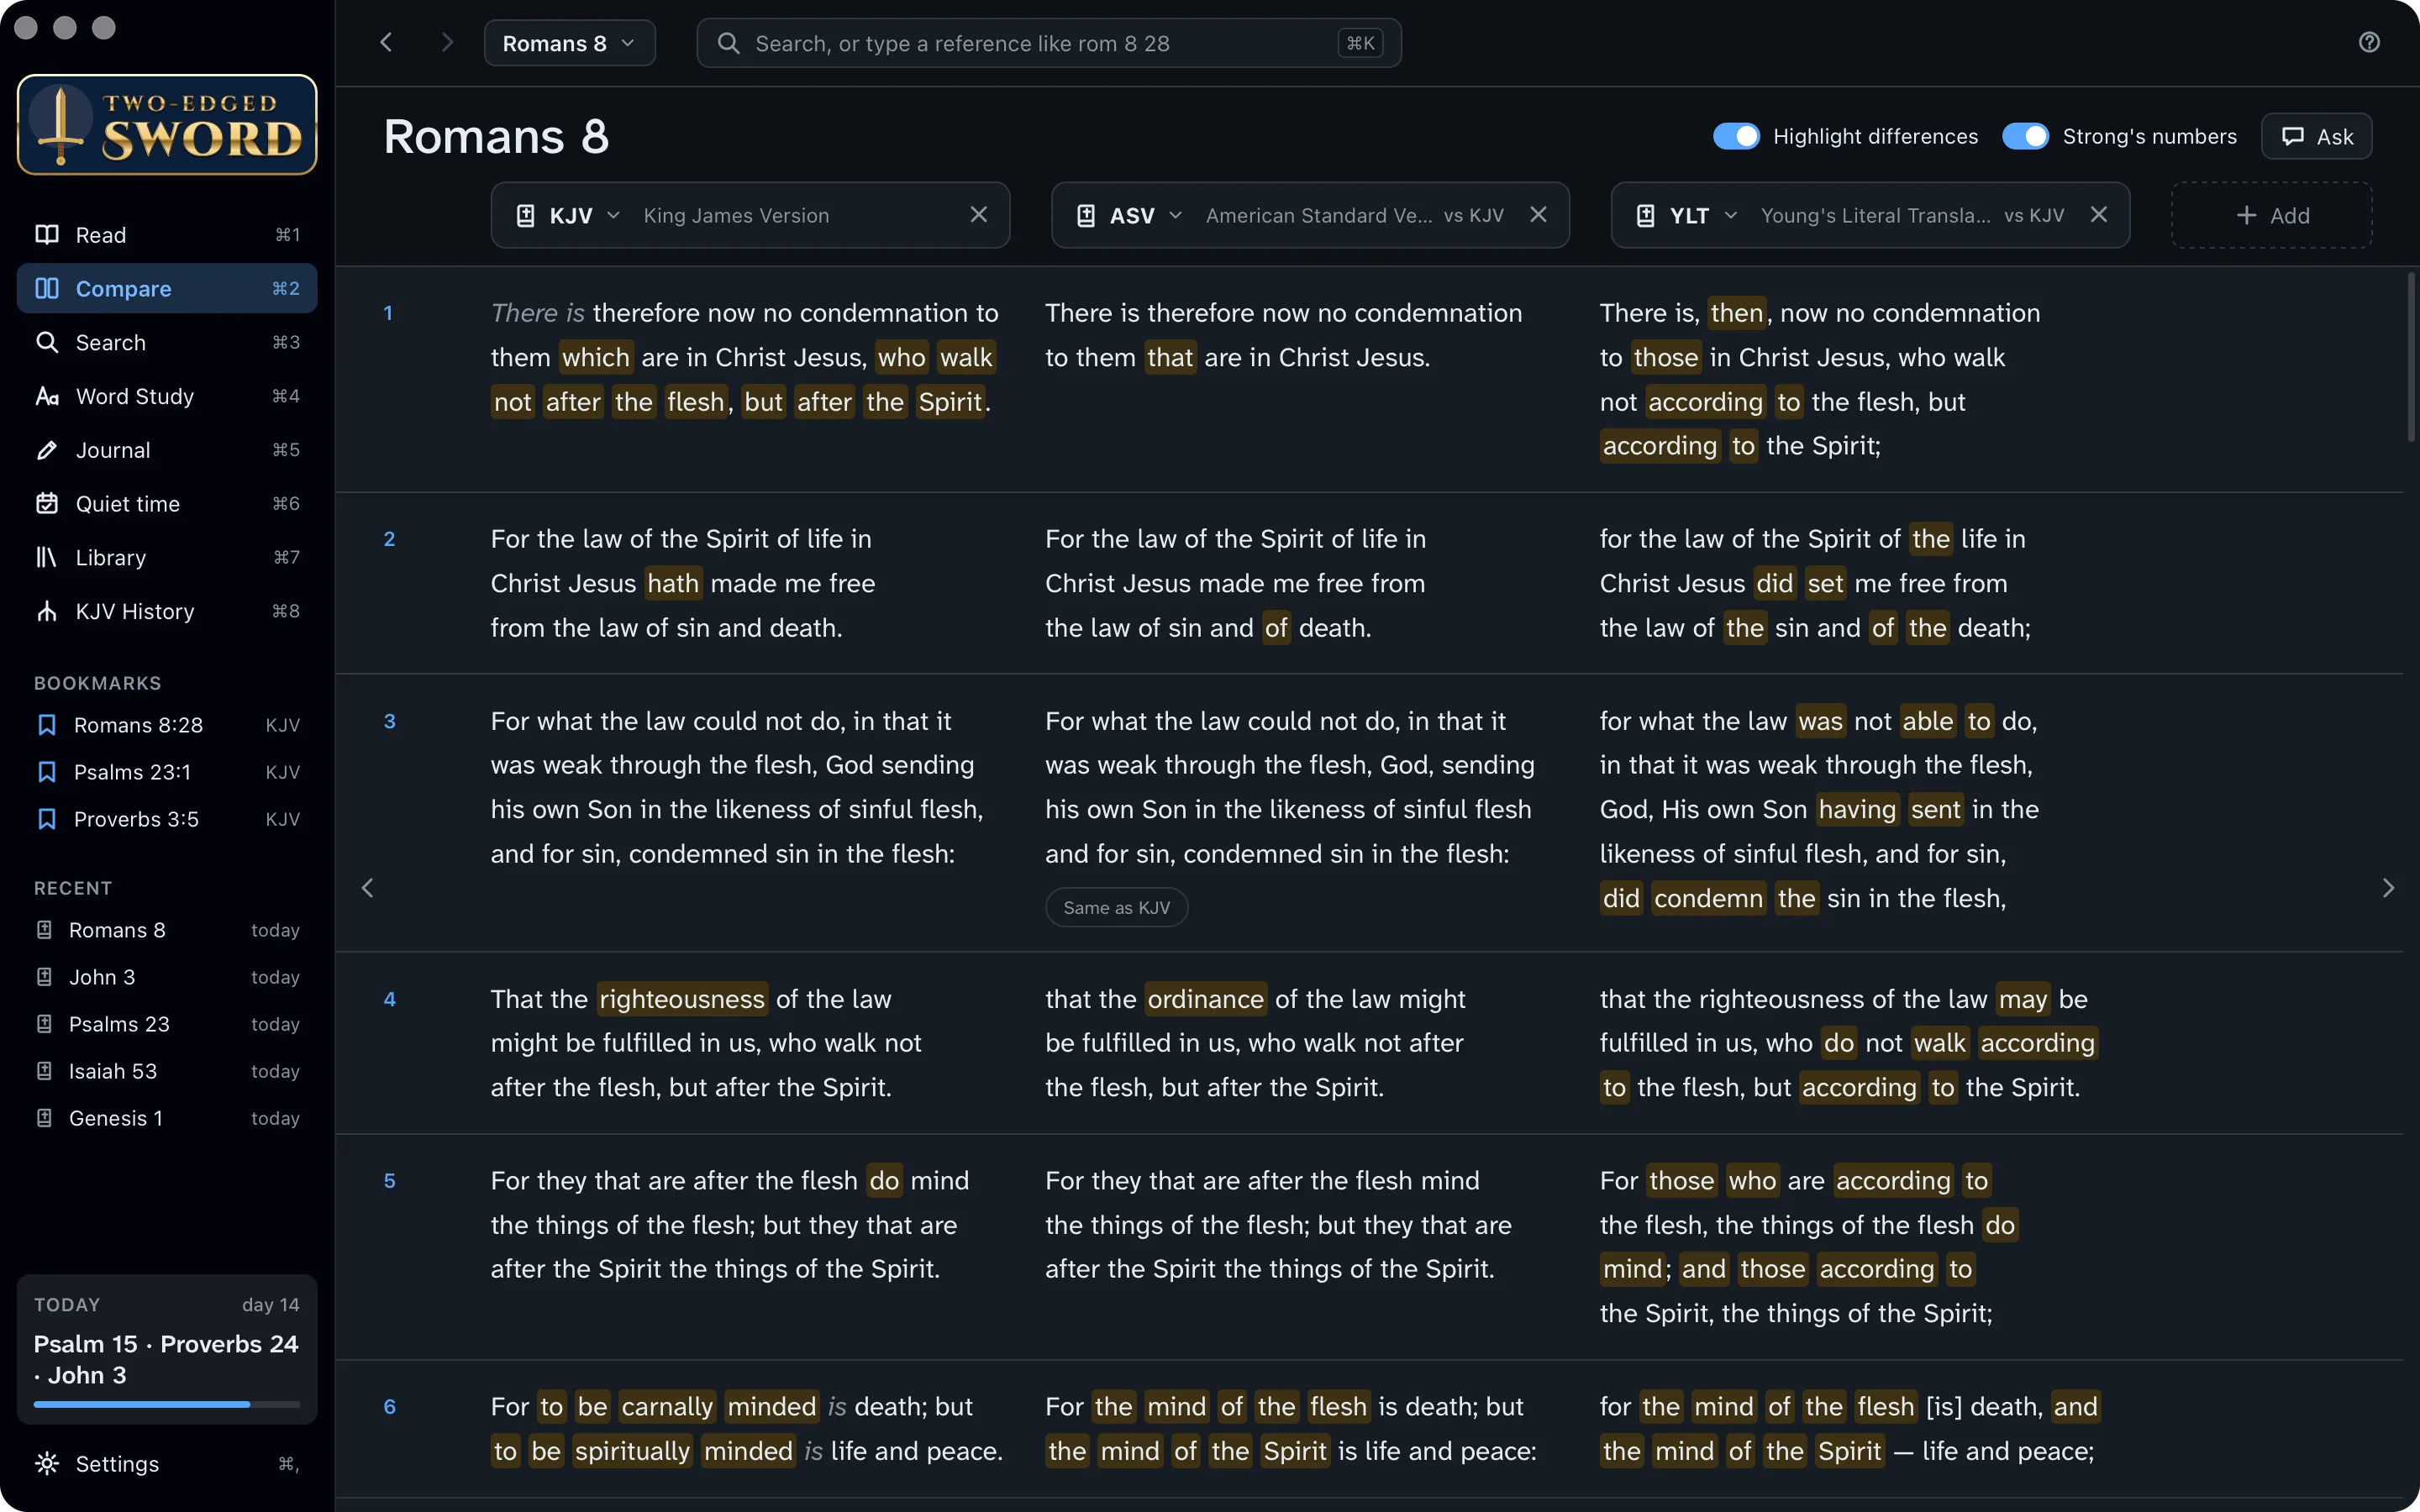2420x1512 pixels.
Task: Open the Read view in sidebar
Action: tap(167, 234)
